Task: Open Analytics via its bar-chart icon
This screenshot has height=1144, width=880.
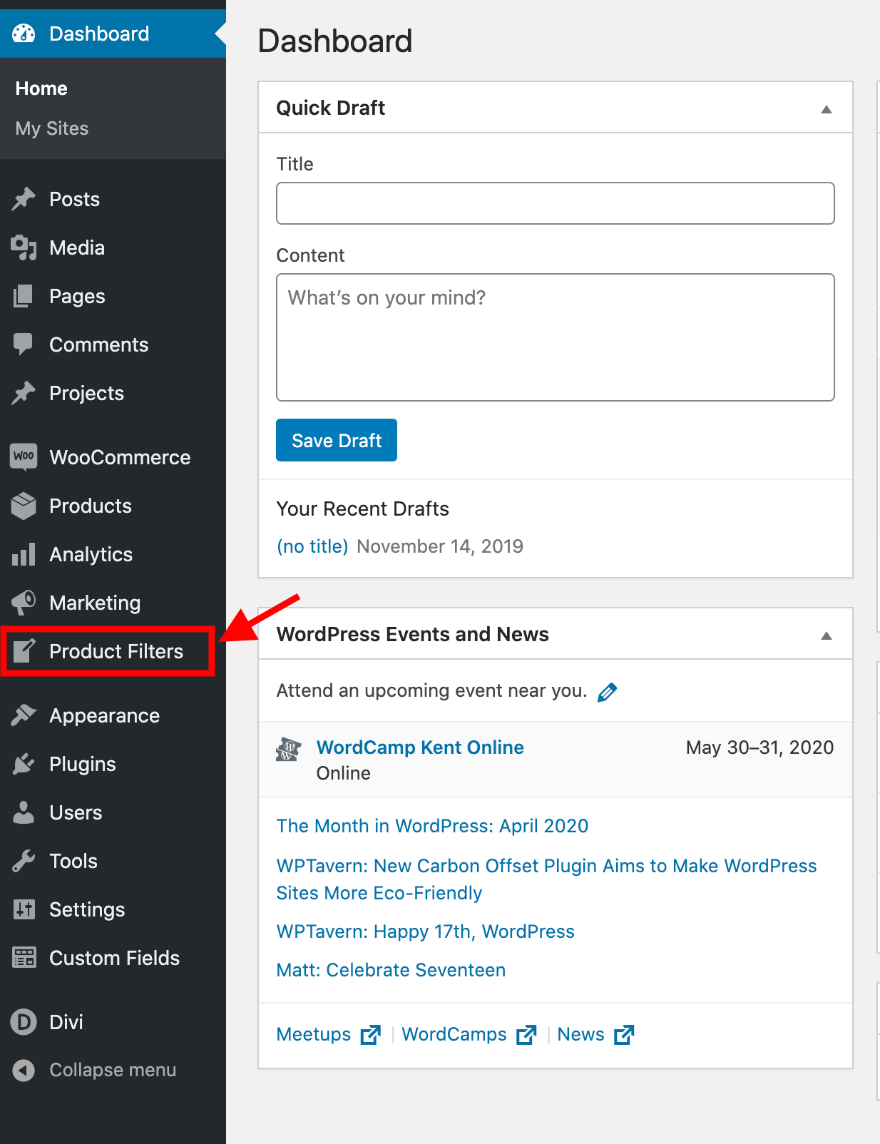Action: click(x=23, y=555)
